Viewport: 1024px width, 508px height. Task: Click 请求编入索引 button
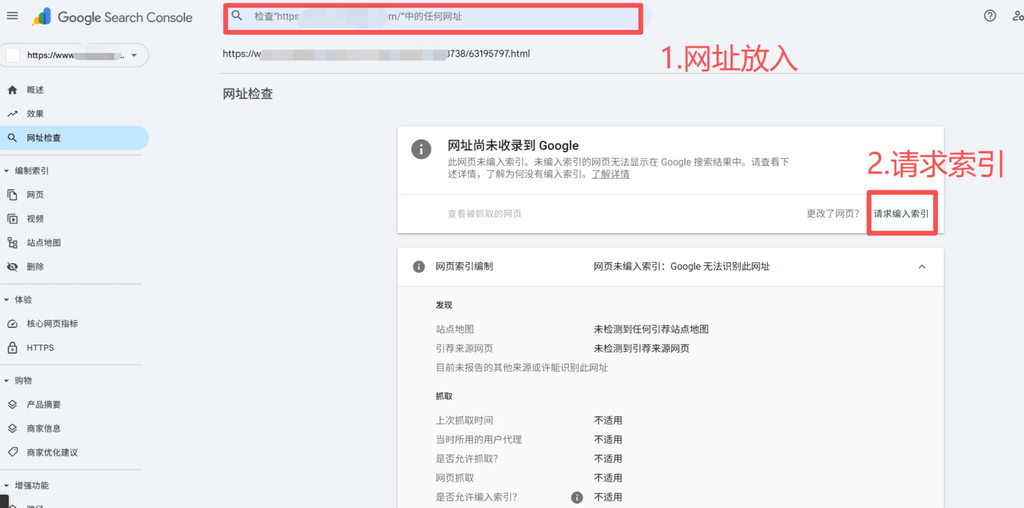pos(901,214)
